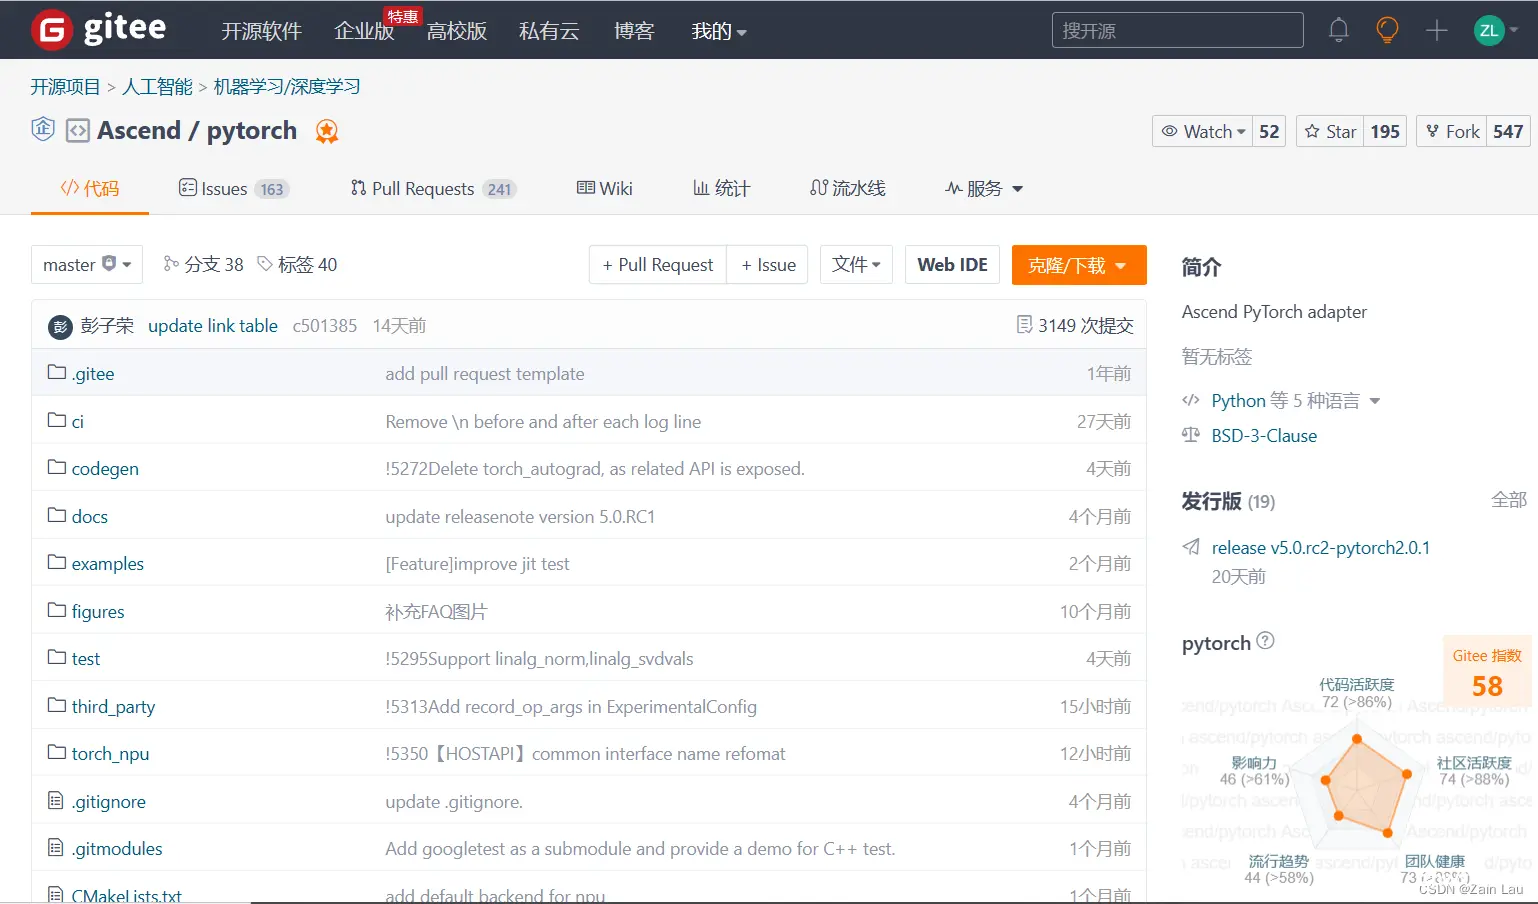The width and height of the screenshot is (1538, 904).
Task: Open 开源软件 in the top menu
Action: click(261, 31)
